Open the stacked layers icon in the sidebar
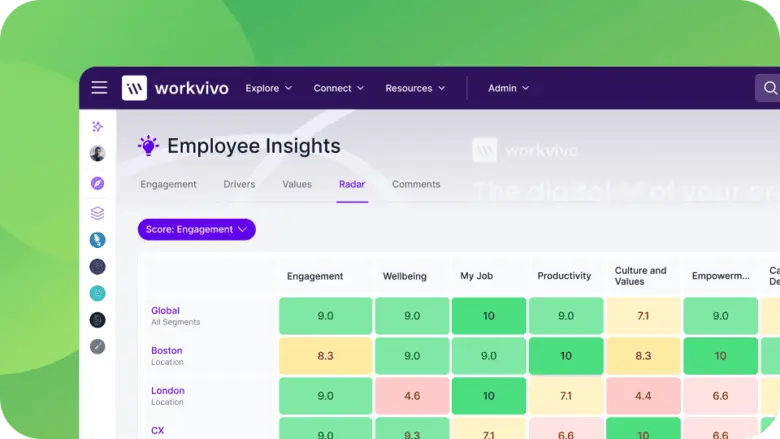The width and height of the screenshot is (780, 439). click(x=98, y=213)
